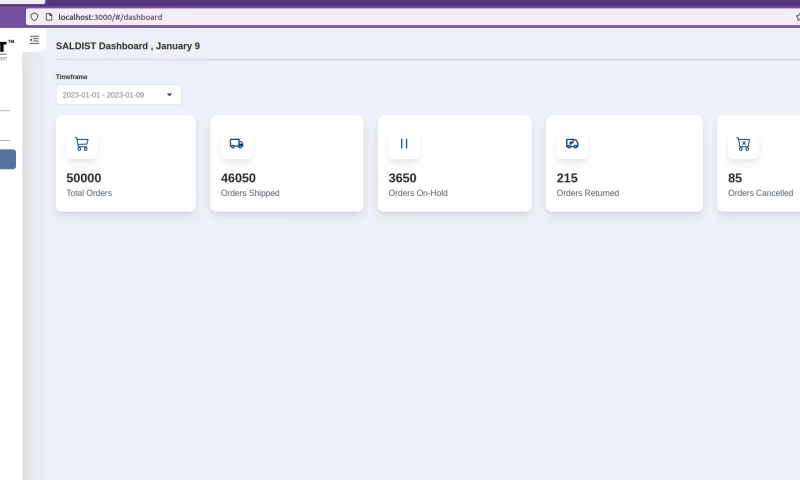Viewport: 800px width, 480px height.
Task: Collapse the sidebar with the menu toggle icon
Action: coord(34,40)
